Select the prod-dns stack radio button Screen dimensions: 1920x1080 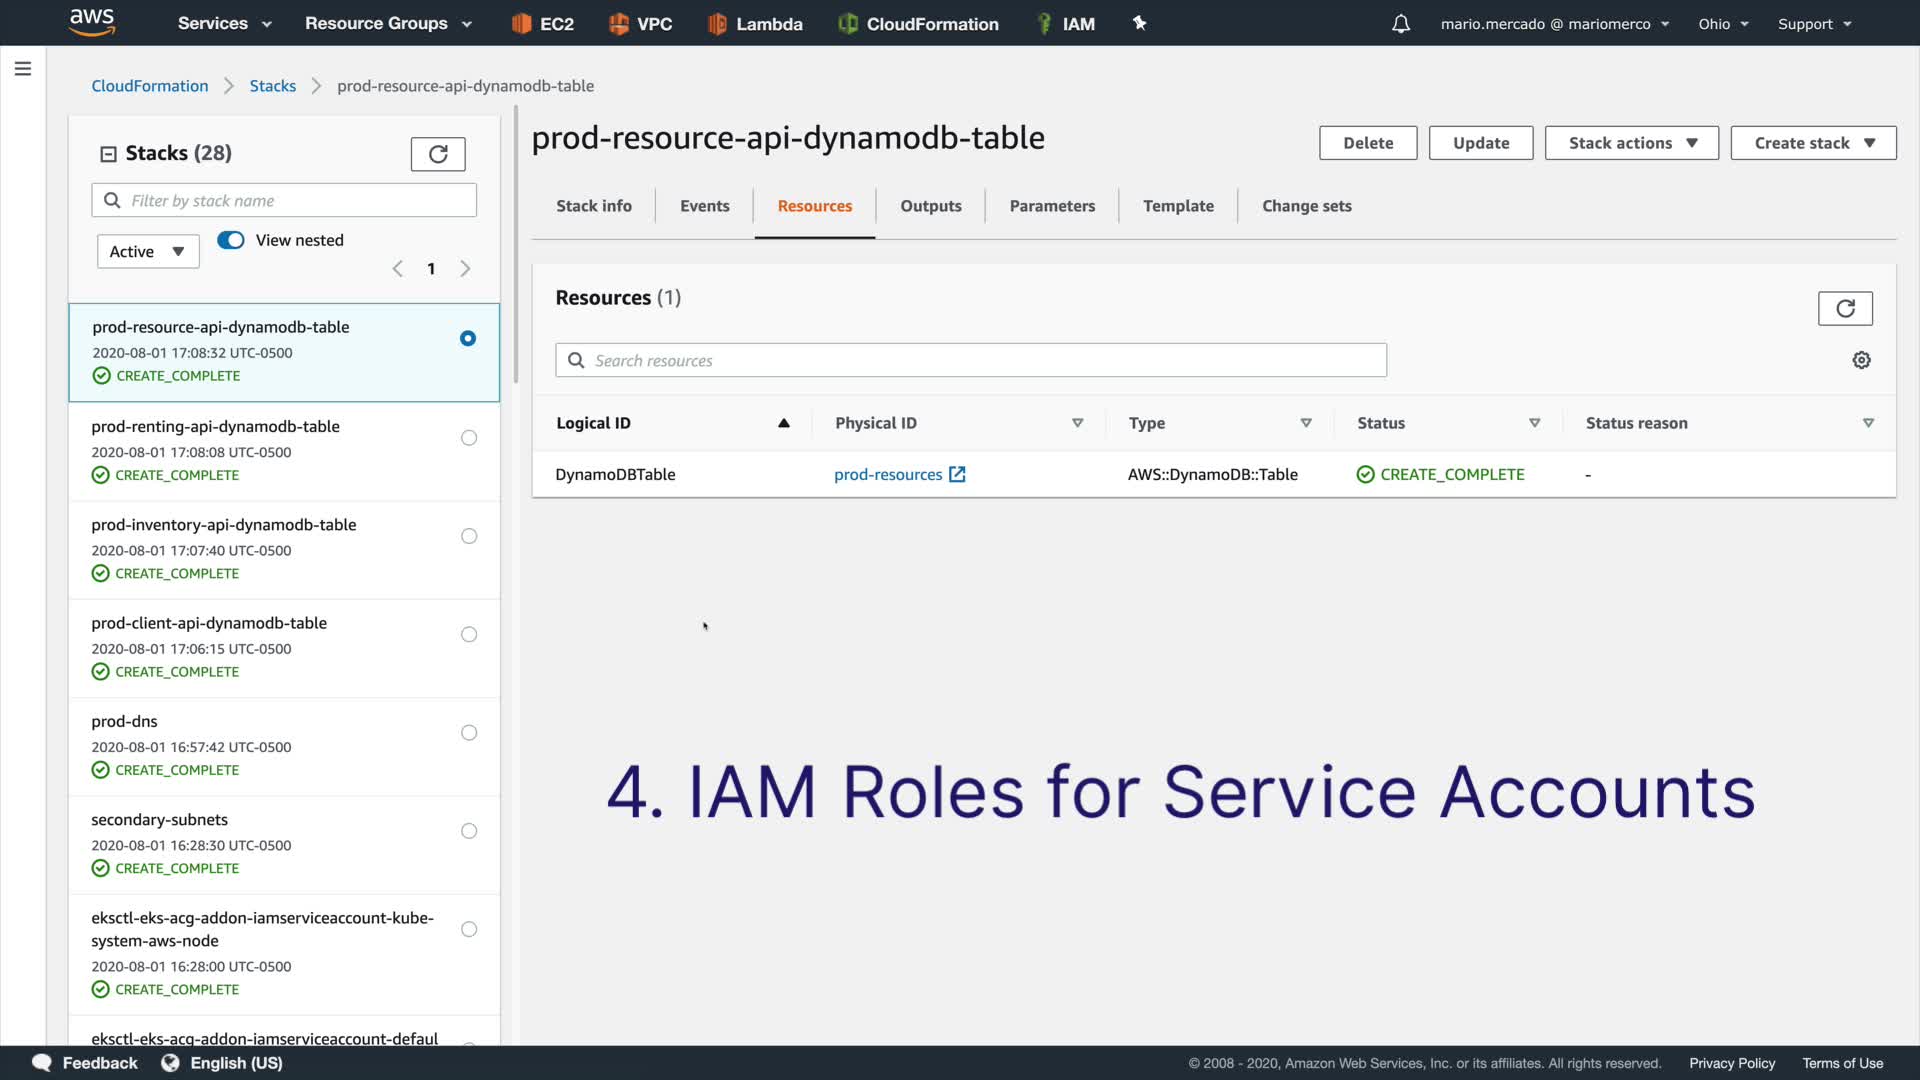[469, 733]
